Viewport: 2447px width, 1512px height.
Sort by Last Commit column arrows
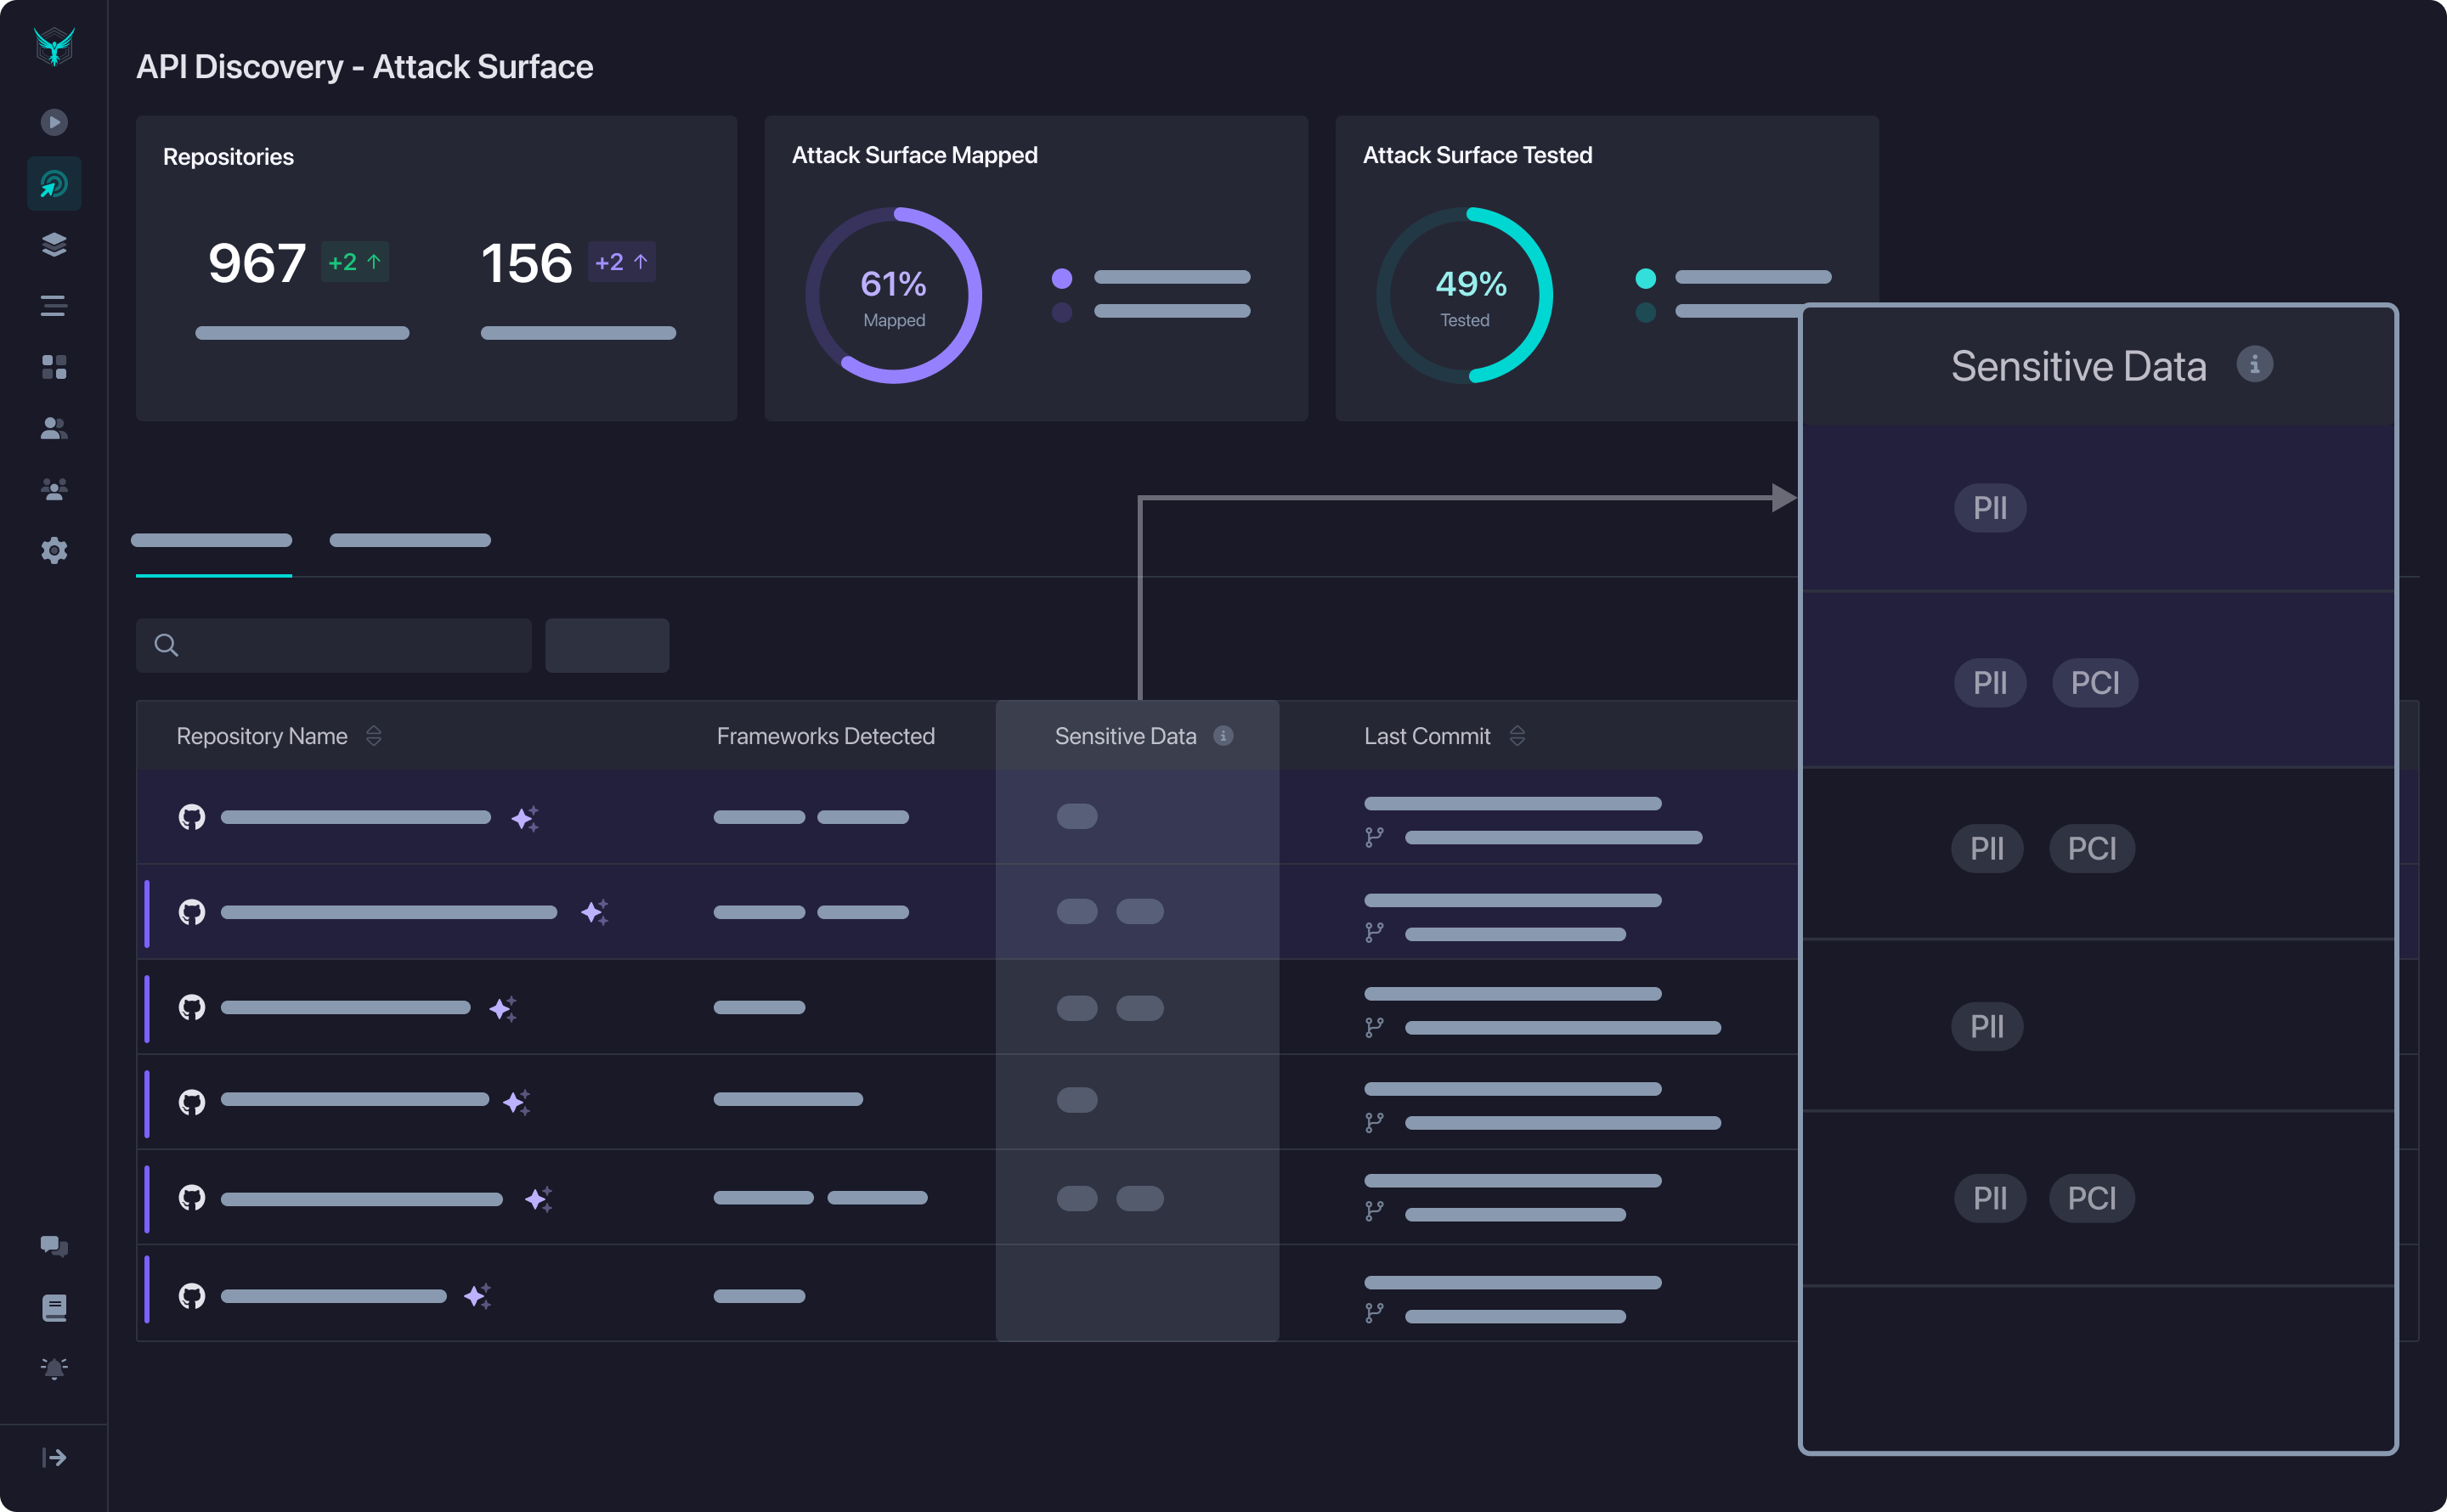(x=1517, y=736)
